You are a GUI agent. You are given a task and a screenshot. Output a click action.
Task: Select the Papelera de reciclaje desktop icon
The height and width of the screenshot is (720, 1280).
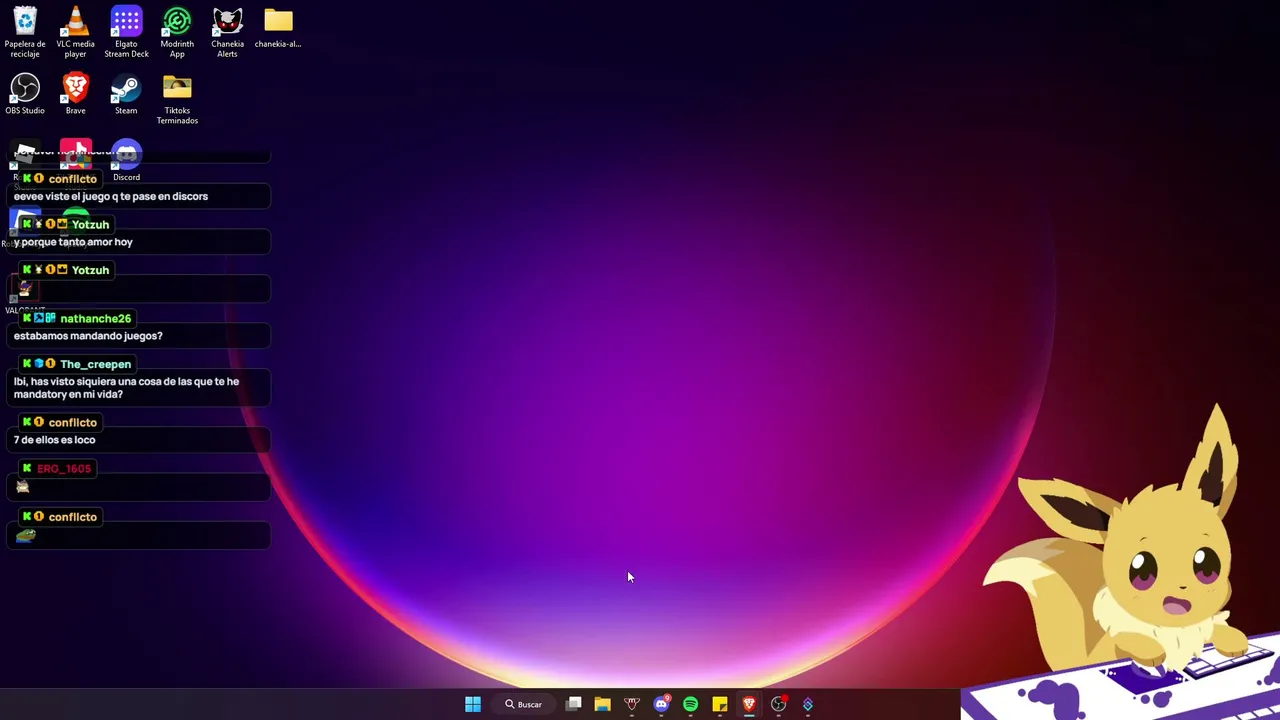click(25, 32)
